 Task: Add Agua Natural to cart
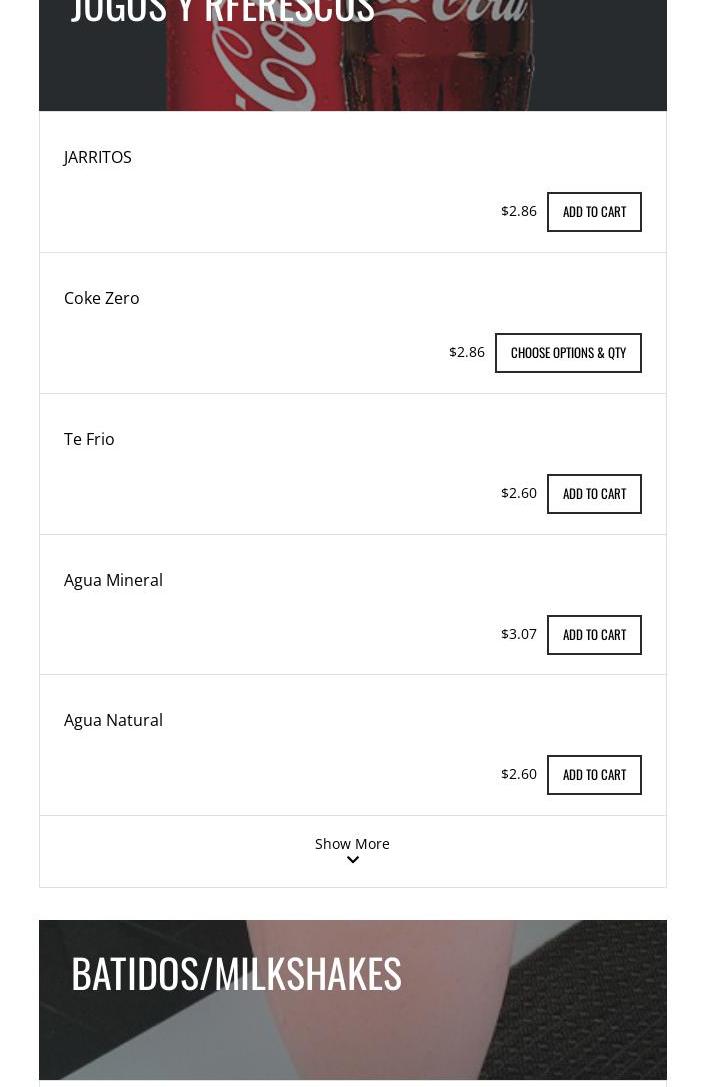[x=594, y=775]
